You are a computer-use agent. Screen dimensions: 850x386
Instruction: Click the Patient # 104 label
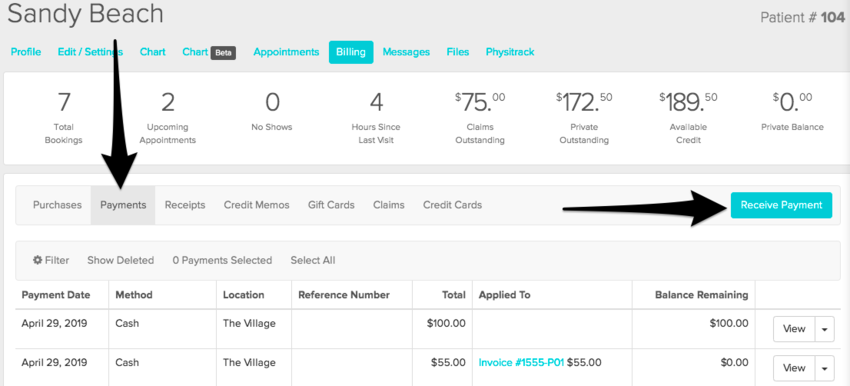[802, 17]
